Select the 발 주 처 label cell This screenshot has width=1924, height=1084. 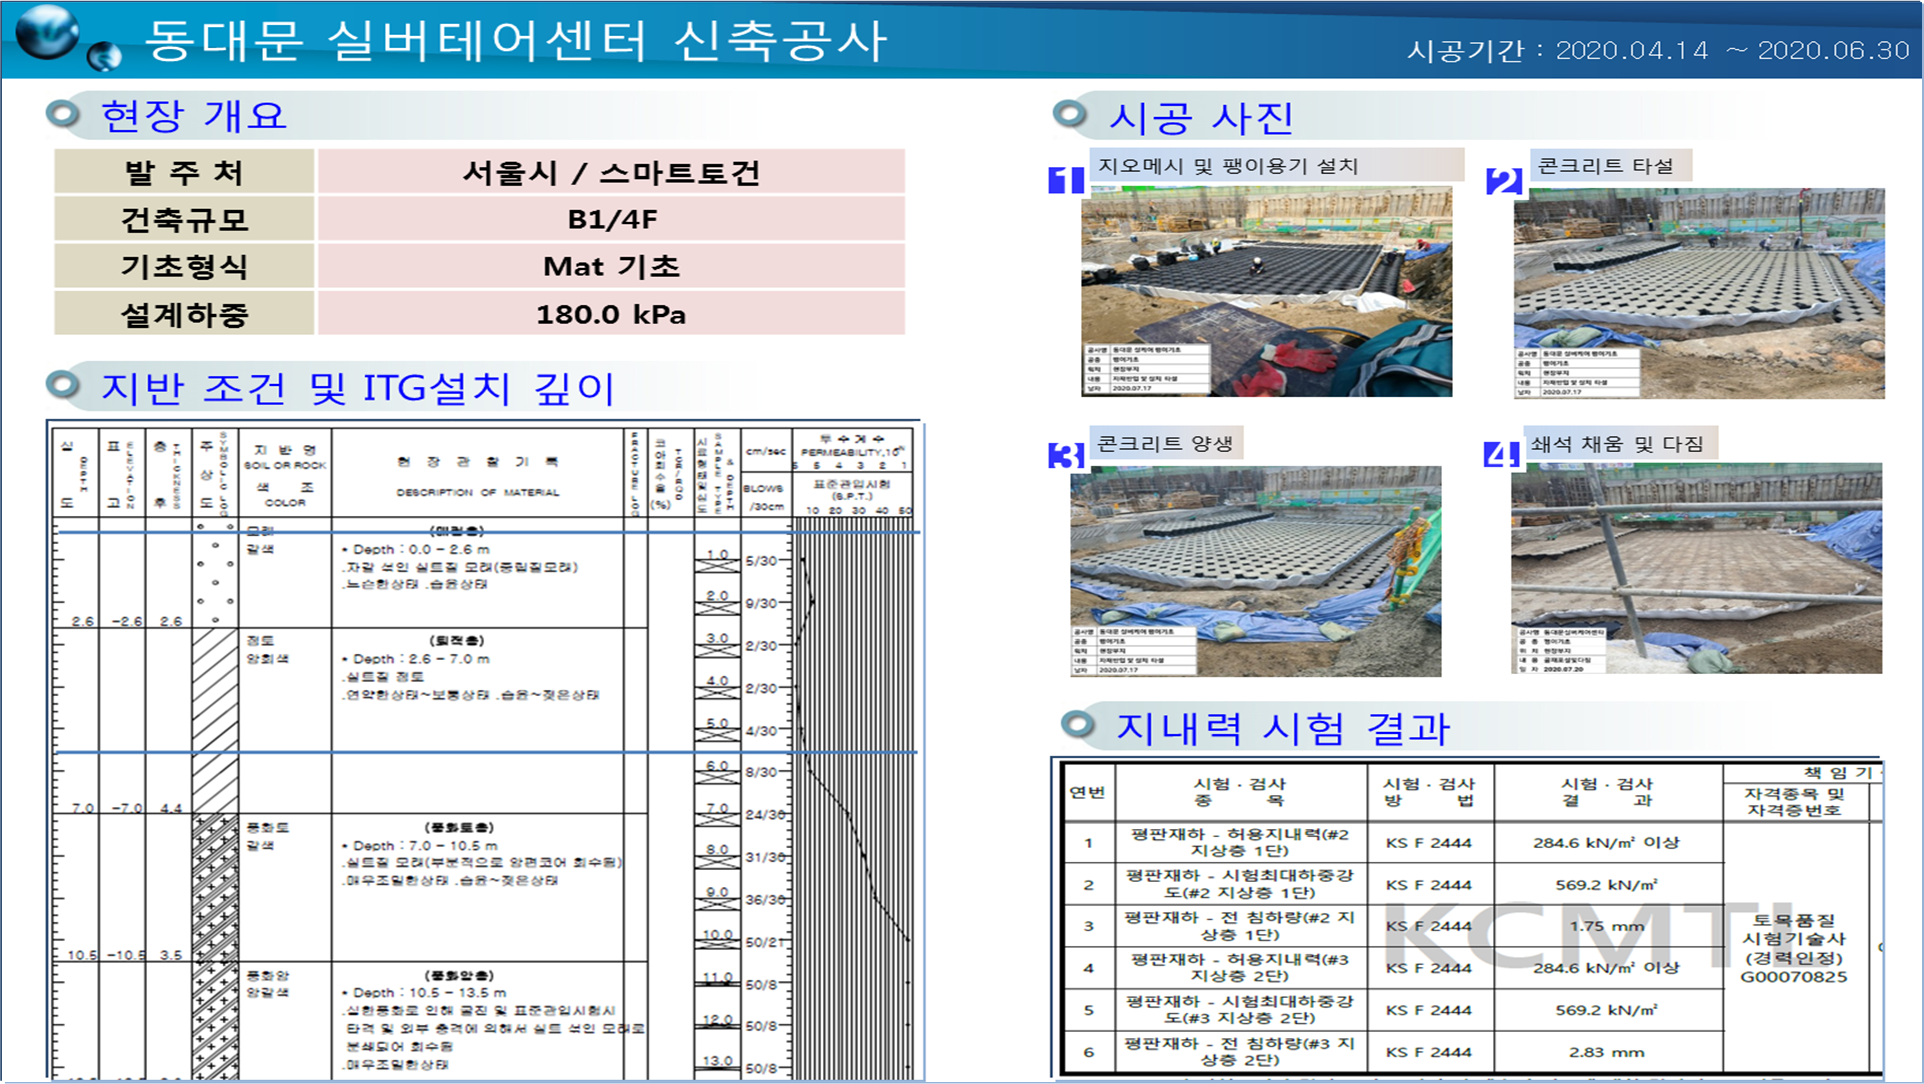(184, 172)
